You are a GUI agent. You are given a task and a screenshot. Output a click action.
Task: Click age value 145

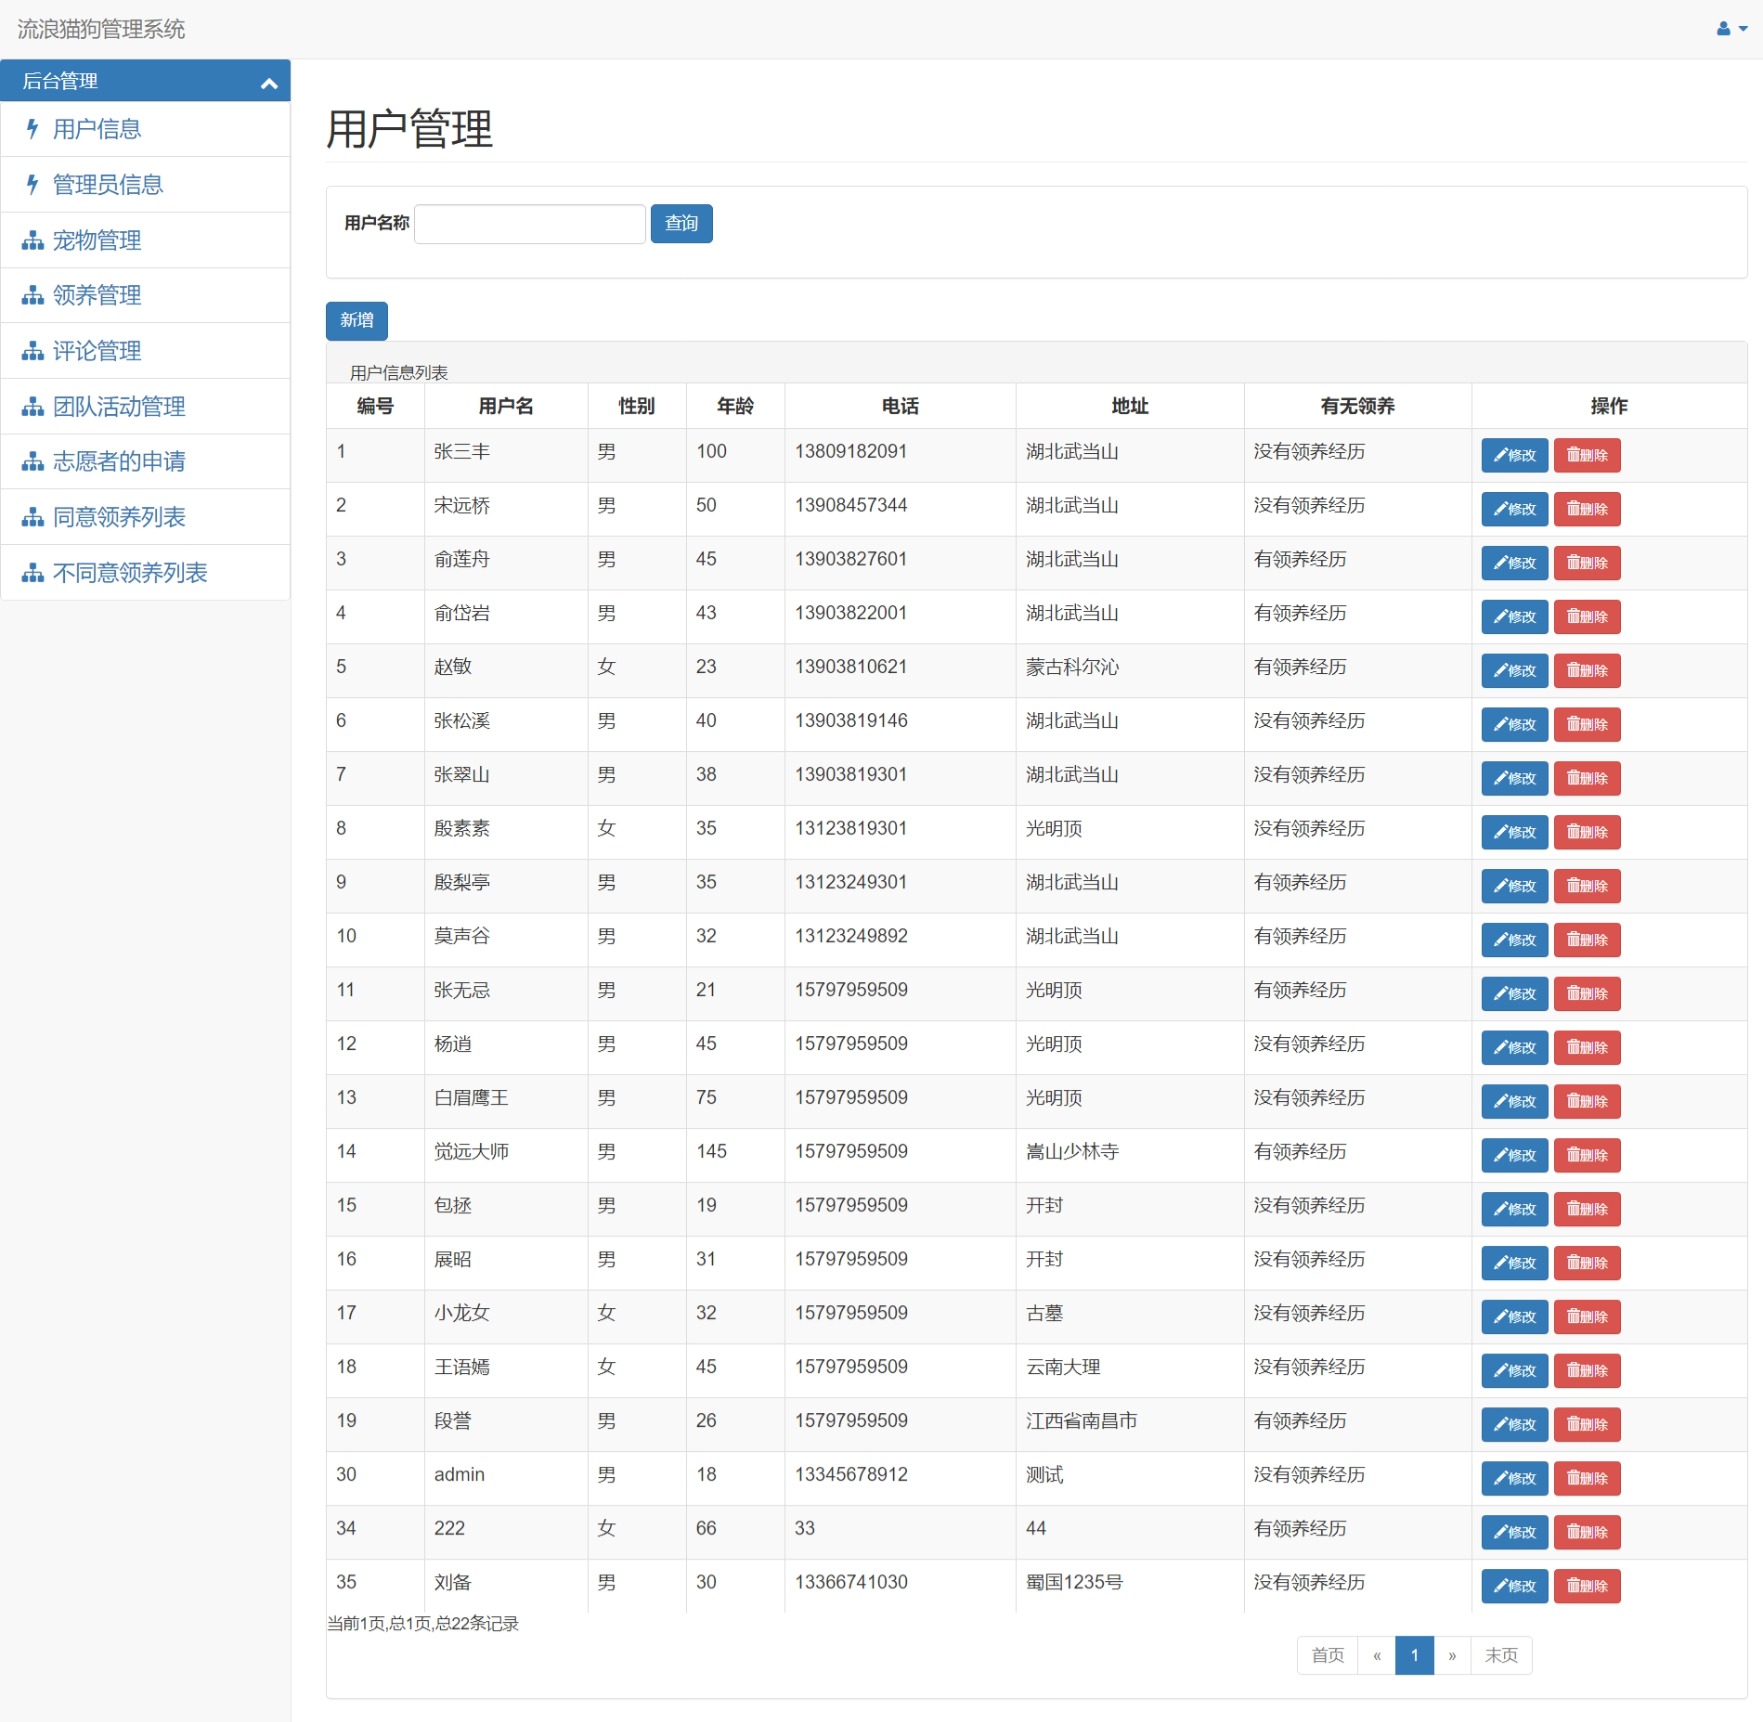tap(711, 1152)
